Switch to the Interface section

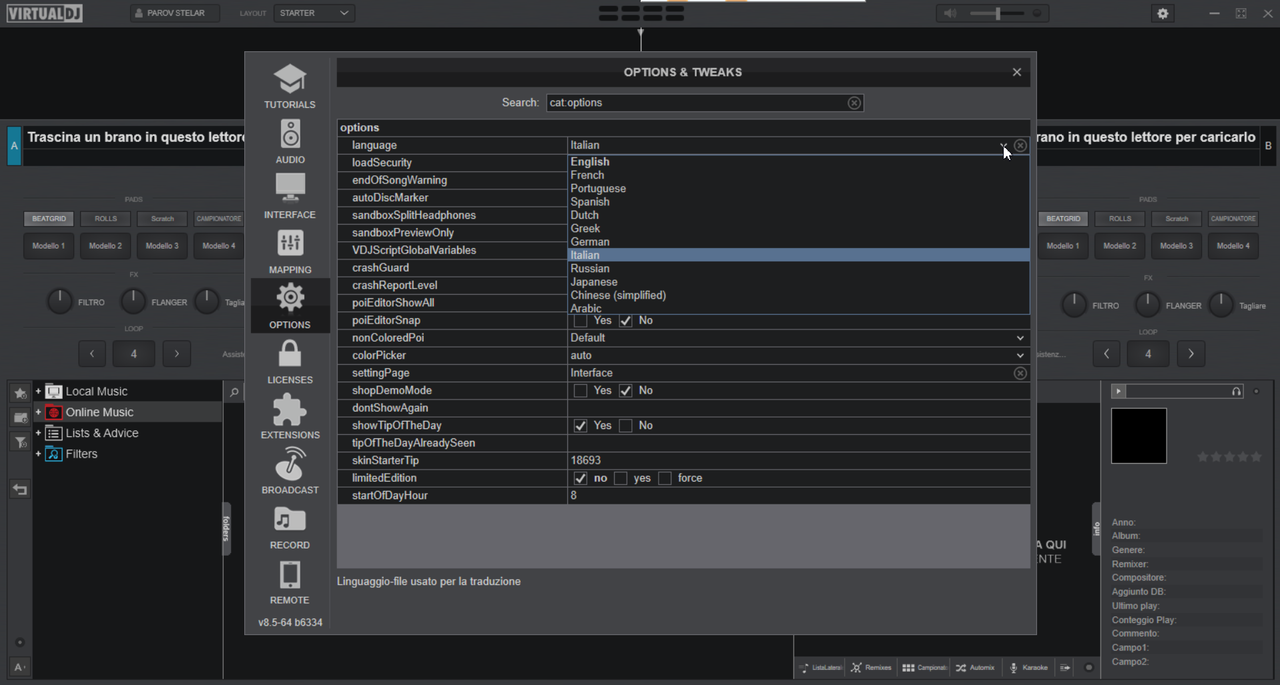click(x=290, y=197)
